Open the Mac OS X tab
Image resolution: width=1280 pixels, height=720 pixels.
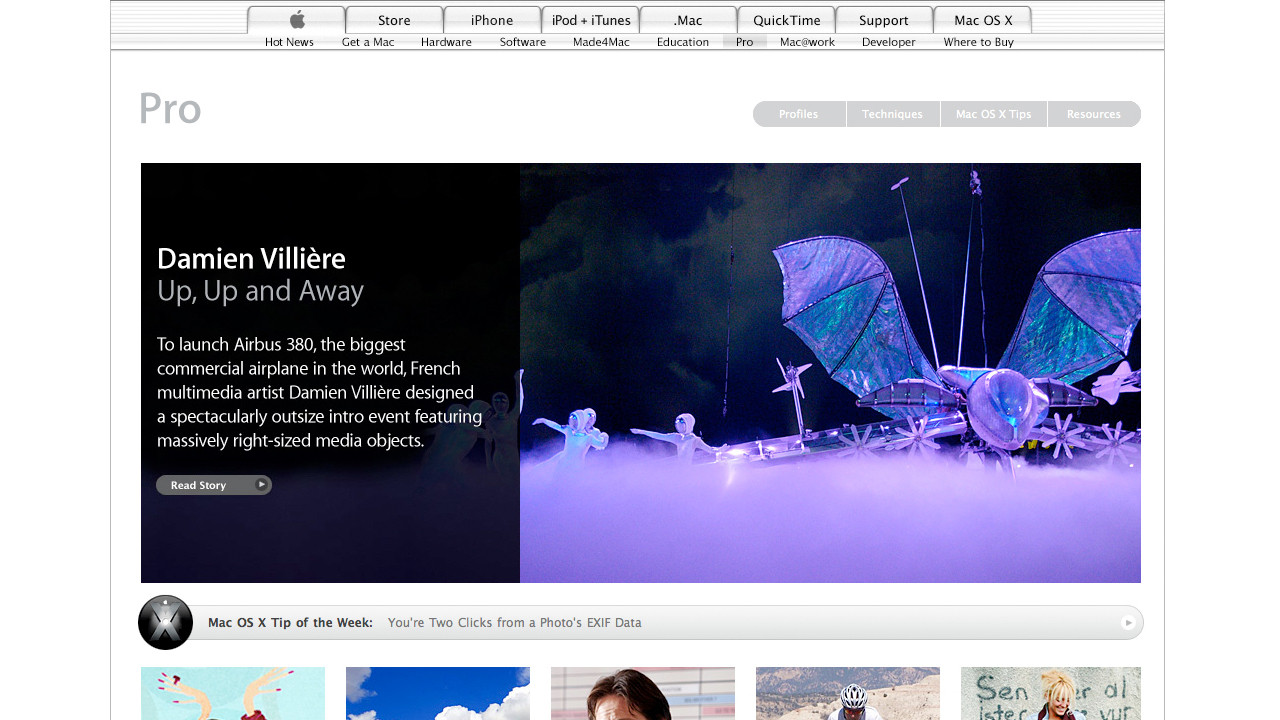click(983, 20)
